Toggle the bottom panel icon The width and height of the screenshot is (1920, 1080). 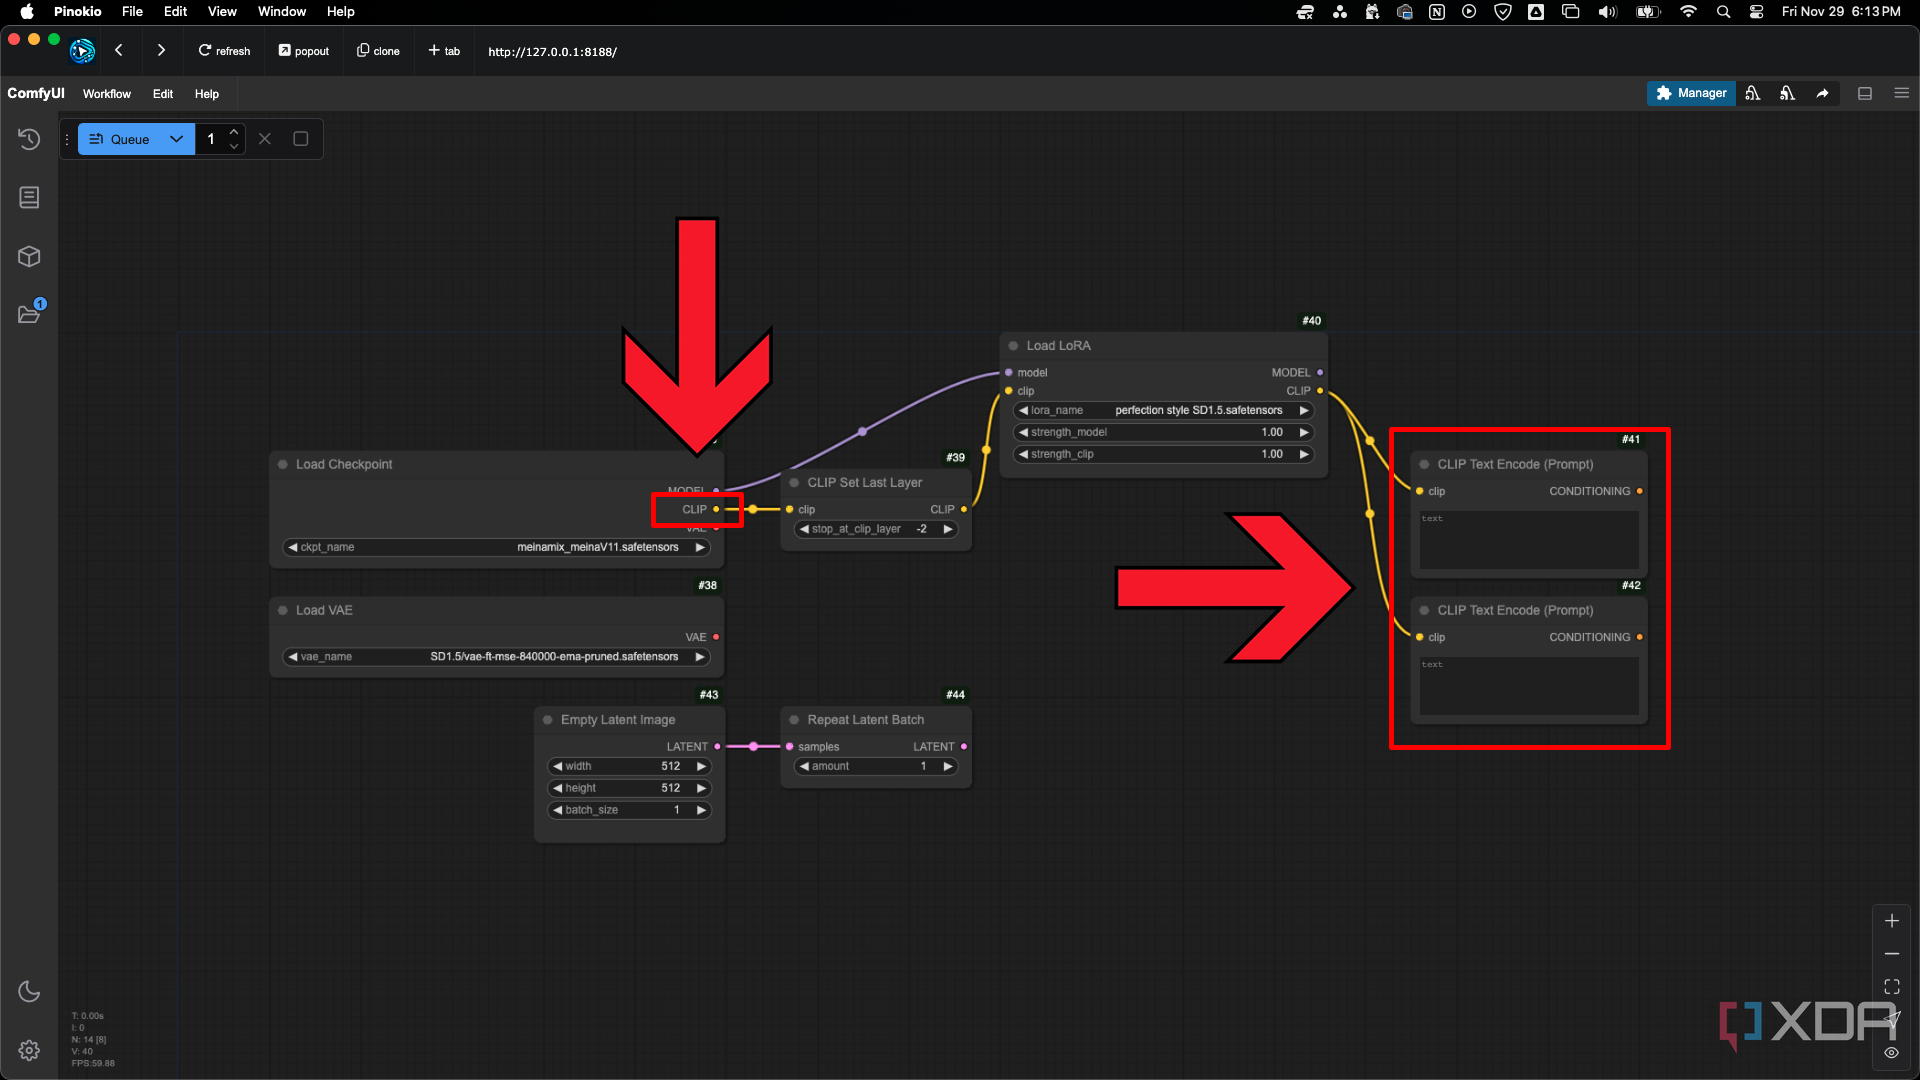(1865, 93)
